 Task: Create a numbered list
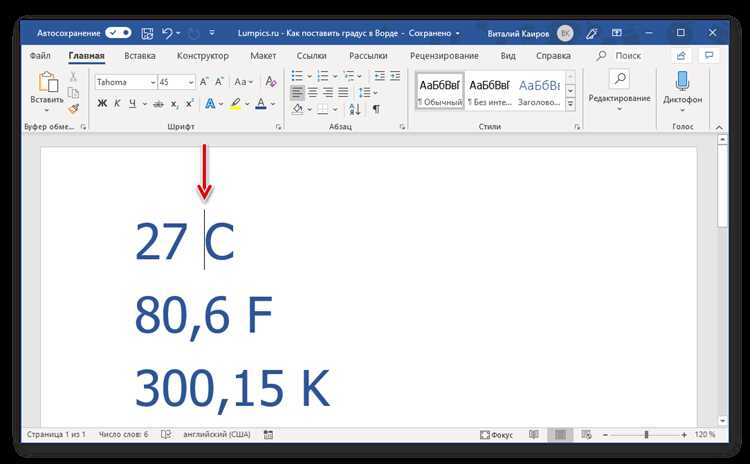click(x=323, y=76)
